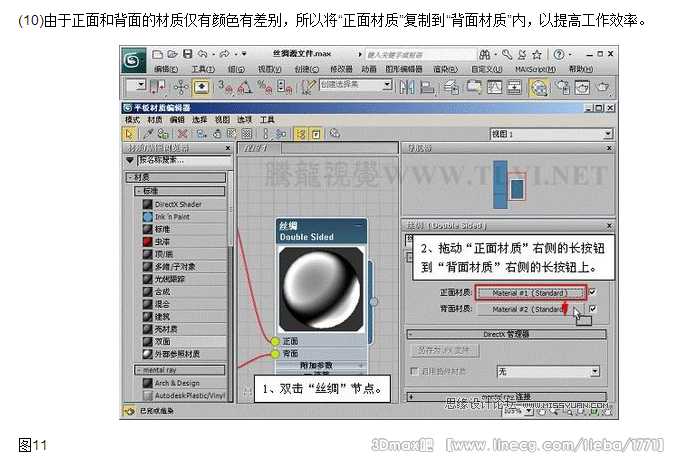693x462 pixels.
Task: Click the help question mark icon
Action: (559, 54)
